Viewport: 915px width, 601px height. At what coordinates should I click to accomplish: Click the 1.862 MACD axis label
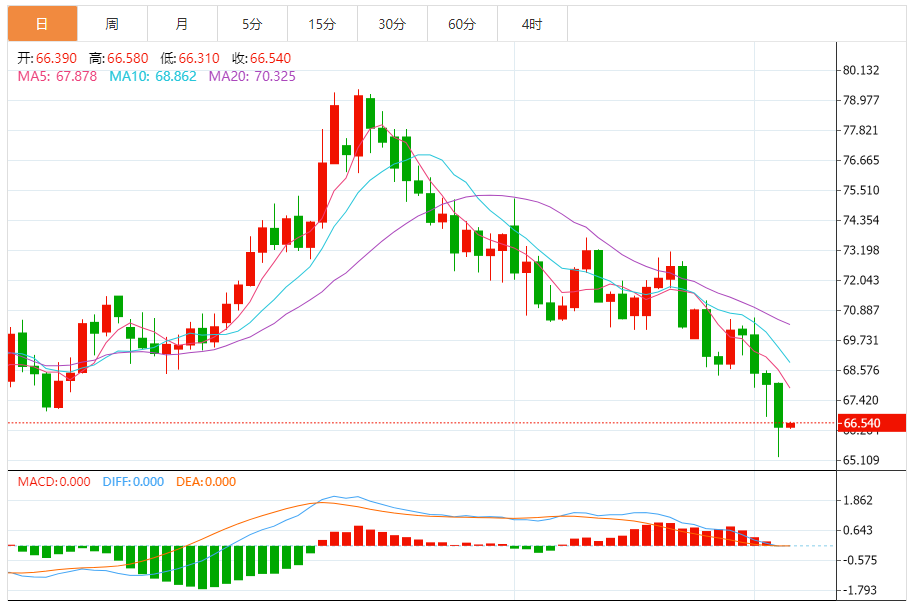point(858,501)
